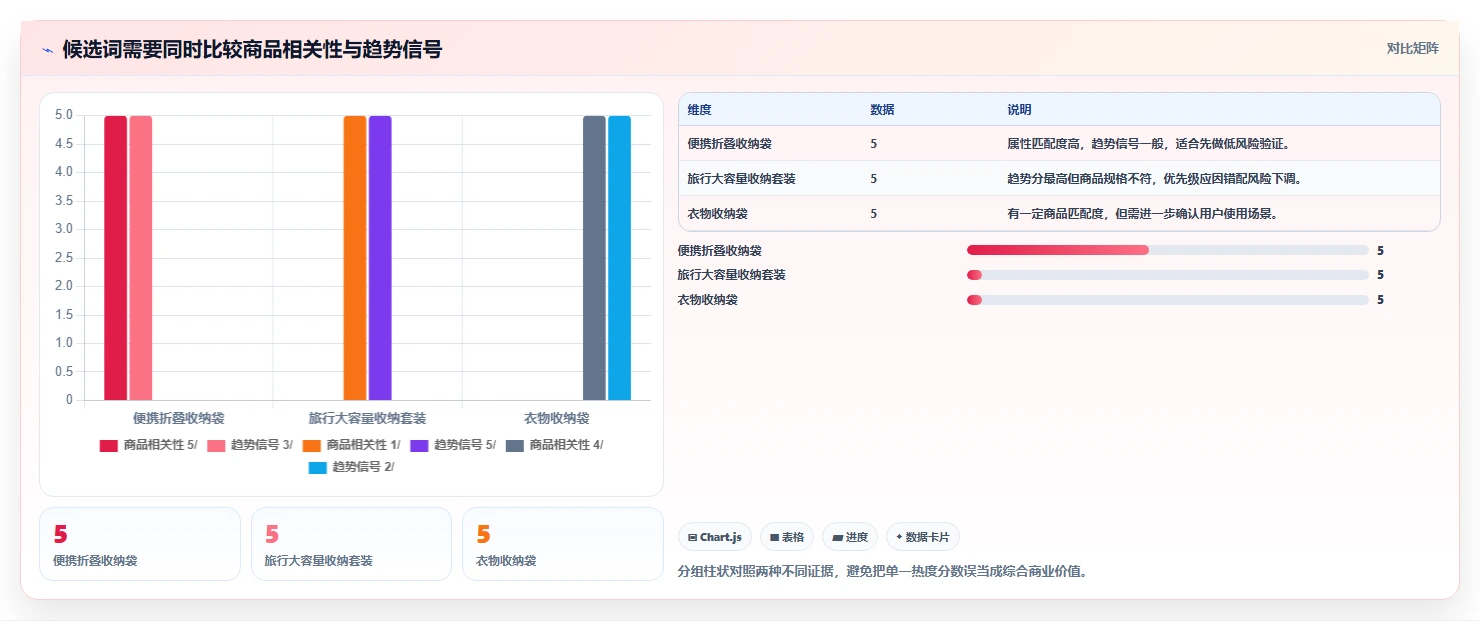Click the 对比矩阵 label in the header
The height and width of the screenshot is (621, 1480).
[x=1412, y=48]
